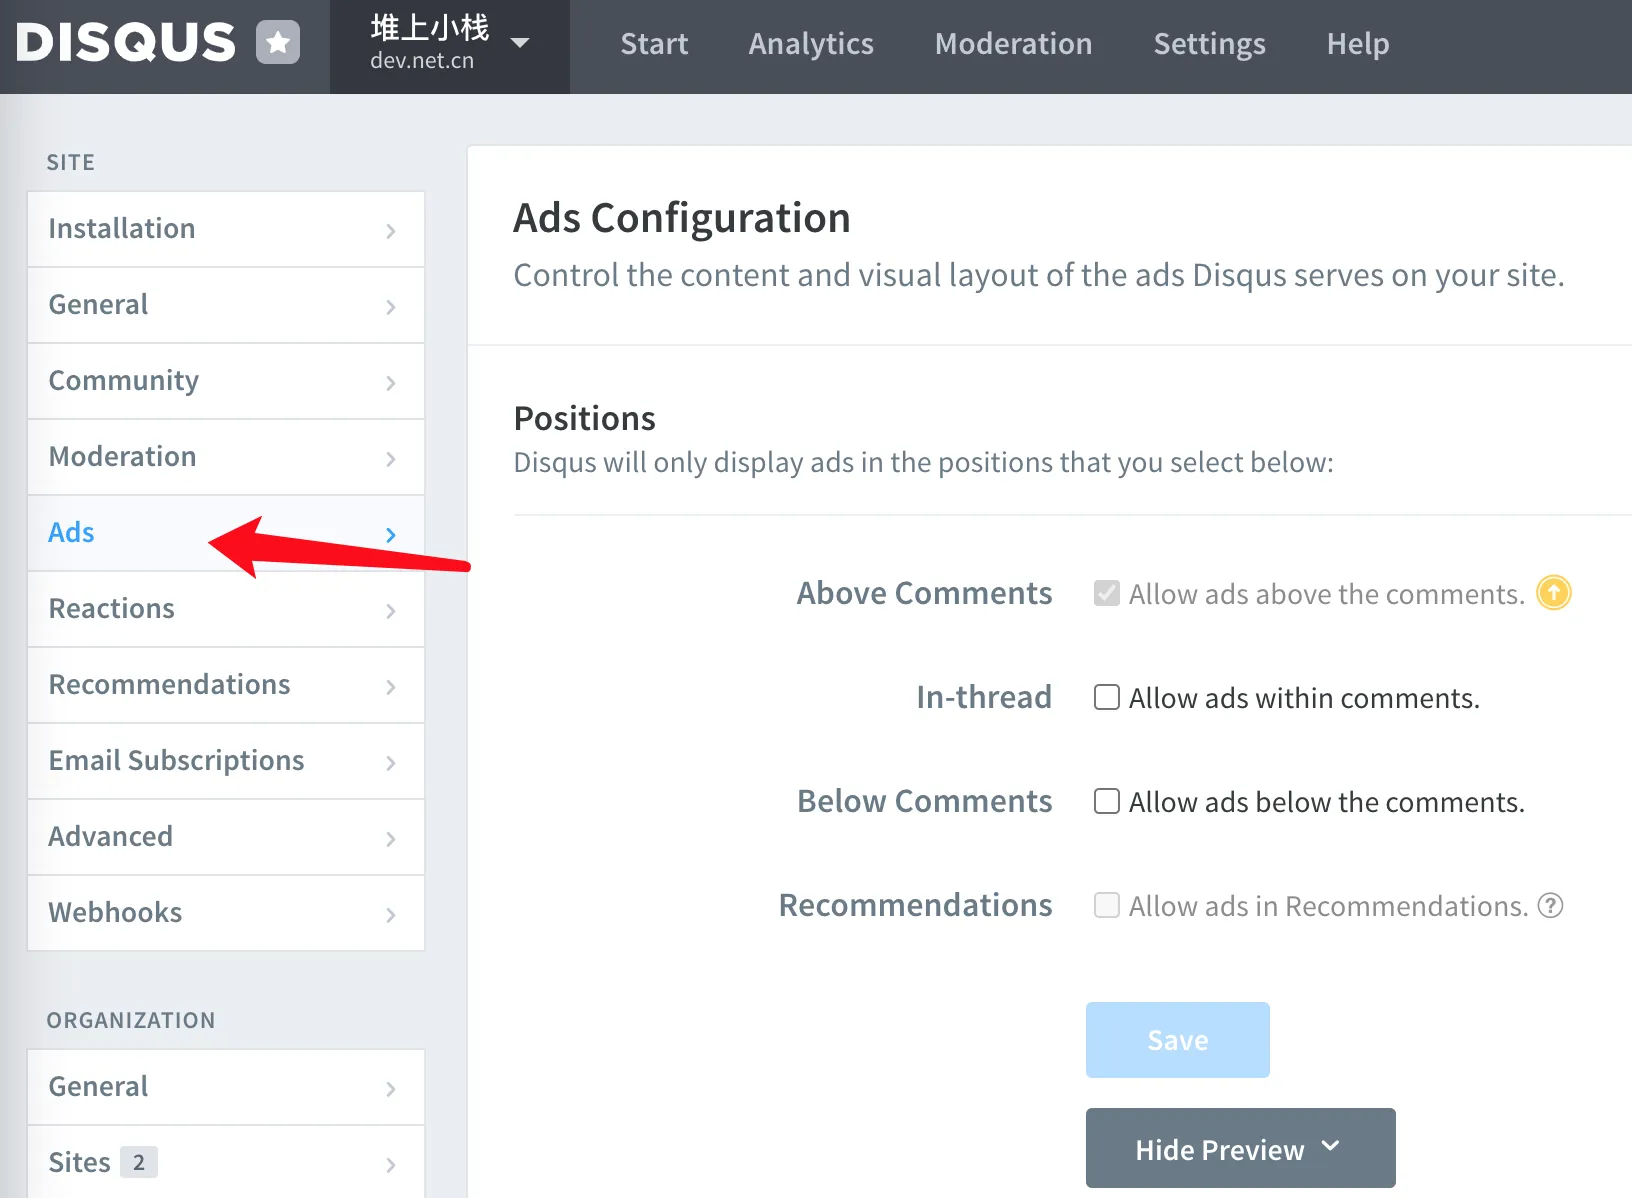Allow ads below the comments
The height and width of the screenshot is (1198, 1632).
tap(1106, 801)
